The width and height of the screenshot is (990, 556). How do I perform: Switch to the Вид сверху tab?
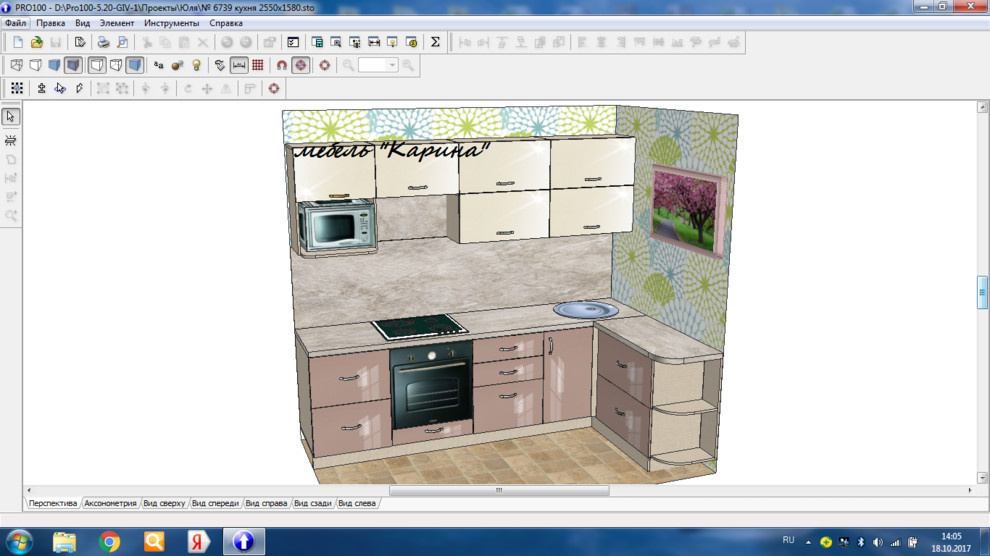tap(164, 503)
